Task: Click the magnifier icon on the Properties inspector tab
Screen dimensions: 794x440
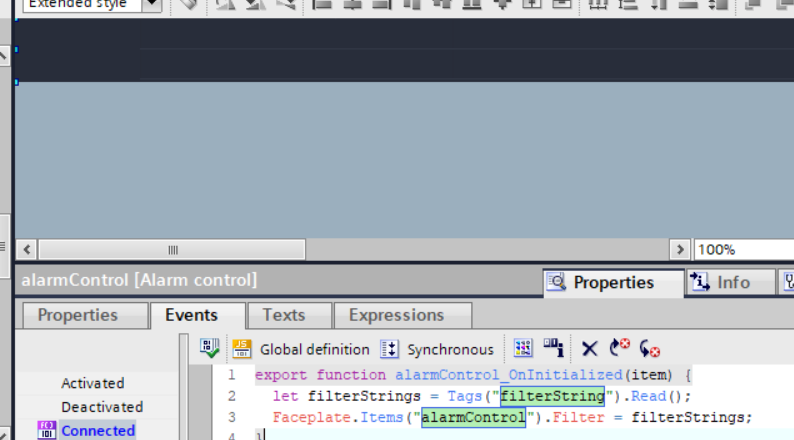Action: 557,282
